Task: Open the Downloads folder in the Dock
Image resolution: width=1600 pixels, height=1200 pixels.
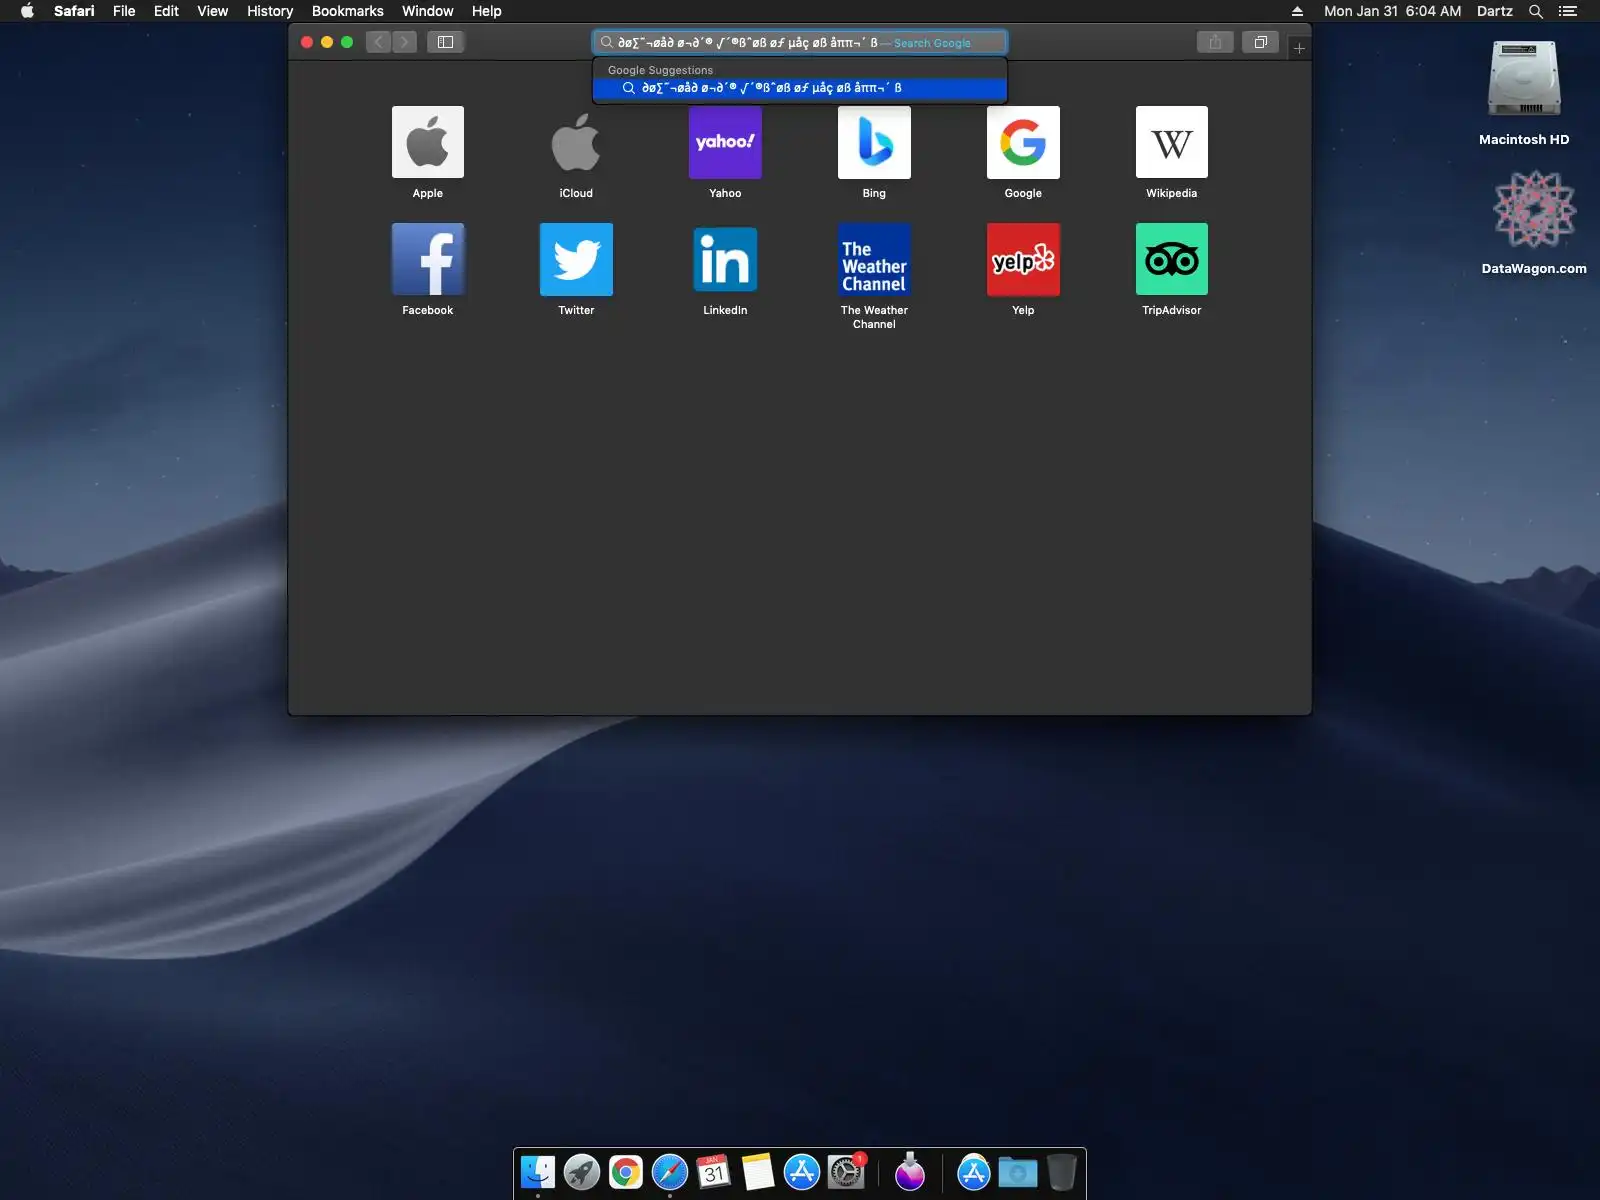Action: [x=1018, y=1171]
